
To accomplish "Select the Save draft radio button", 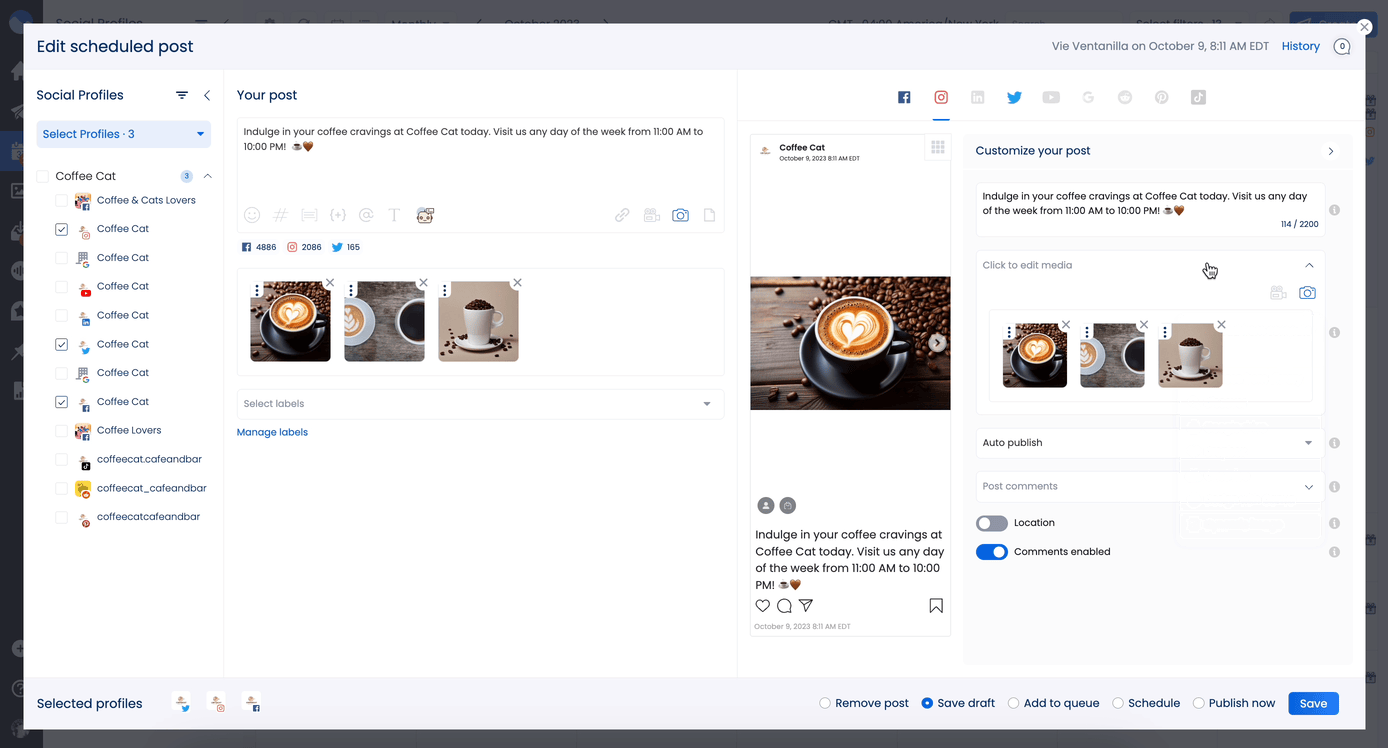I will [927, 703].
